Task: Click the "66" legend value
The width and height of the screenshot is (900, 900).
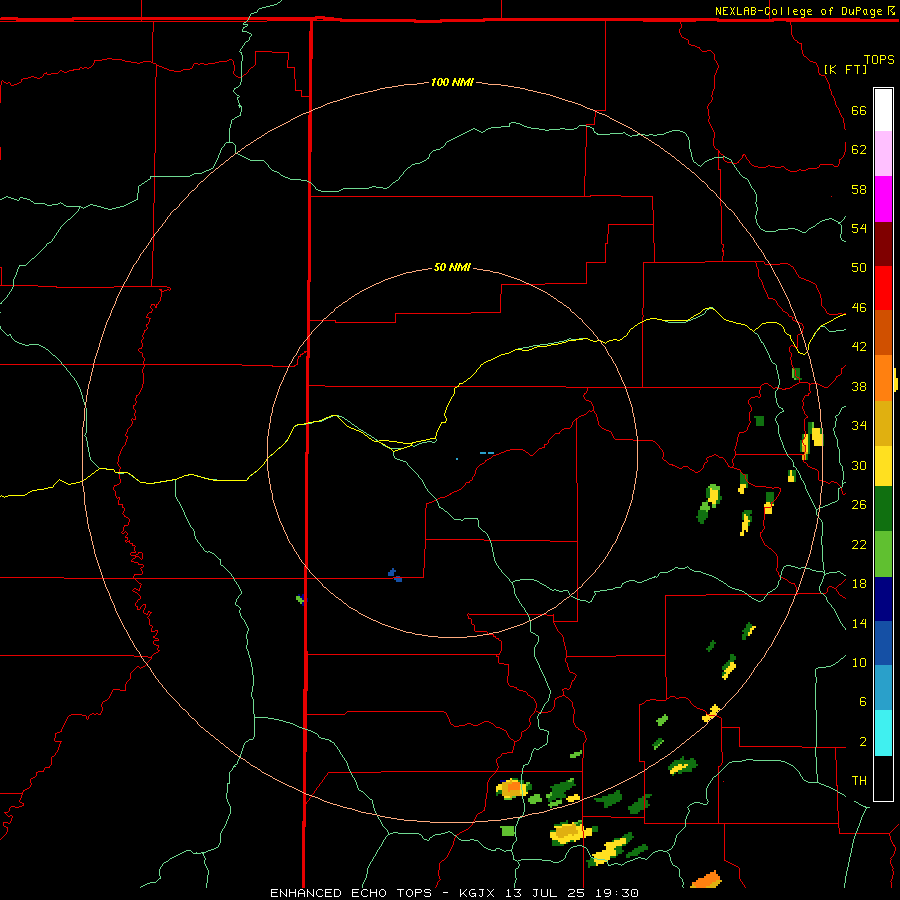Action: (x=859, y=111)
